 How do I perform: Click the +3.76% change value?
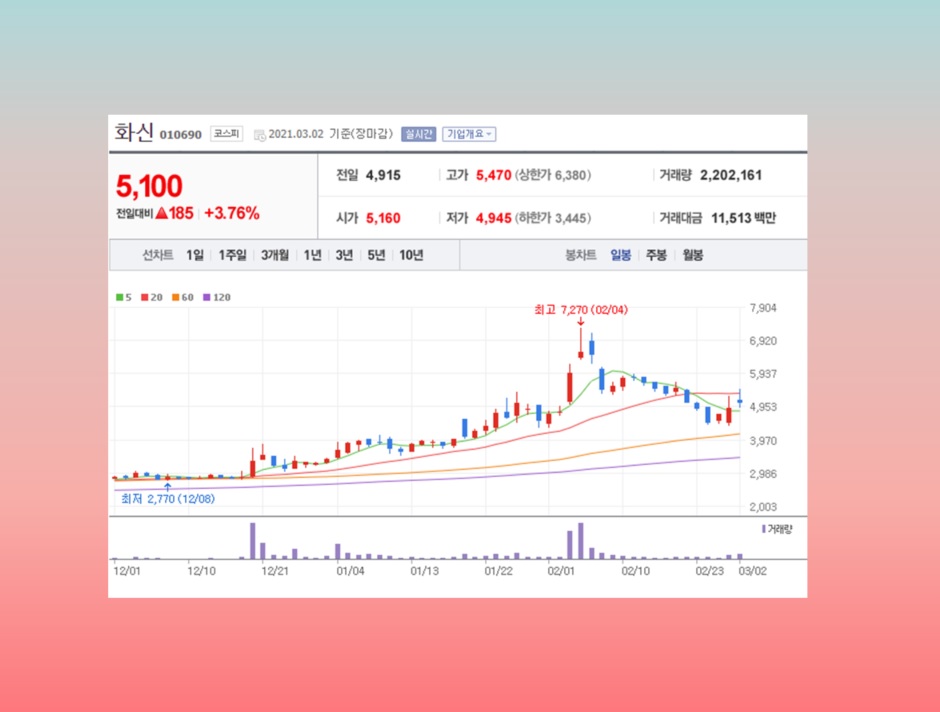coord(232,213)
